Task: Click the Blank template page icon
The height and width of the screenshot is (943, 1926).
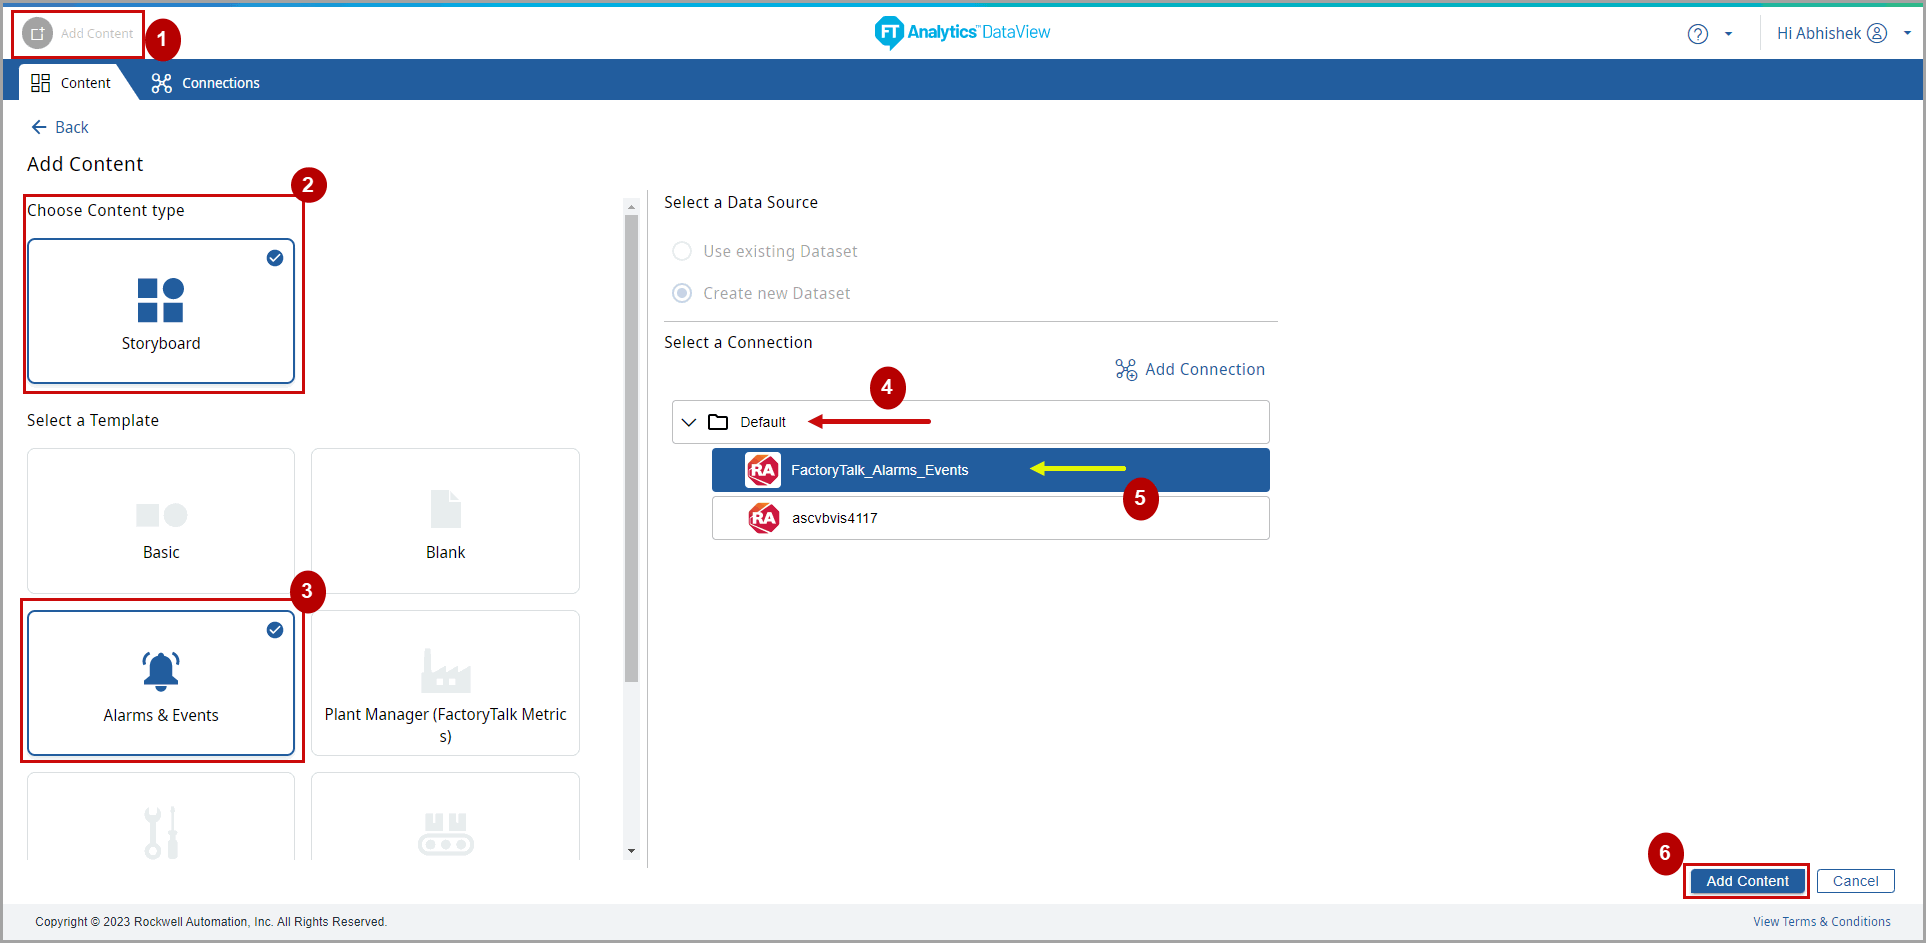Action: [445, 509]
